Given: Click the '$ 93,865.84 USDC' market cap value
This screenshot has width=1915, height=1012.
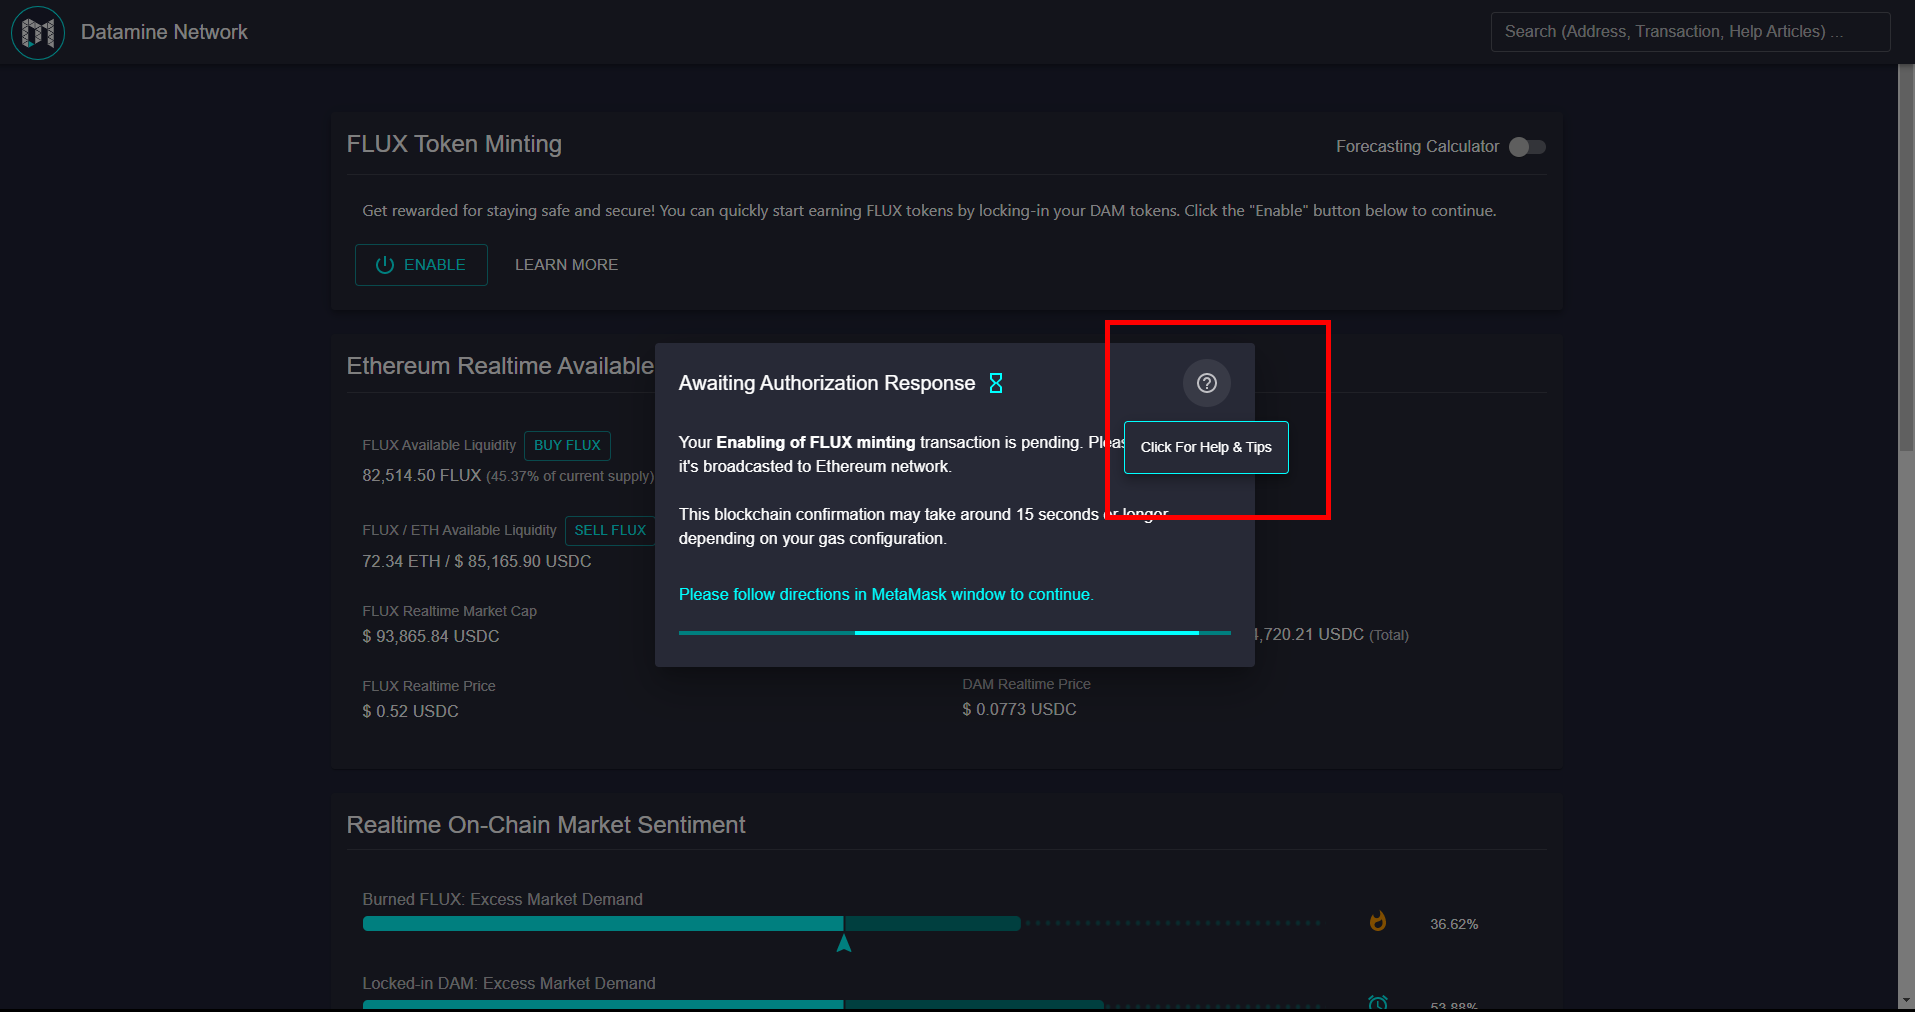Looking at the screenshot, I should pyautogui.click(x=431, y=636).
